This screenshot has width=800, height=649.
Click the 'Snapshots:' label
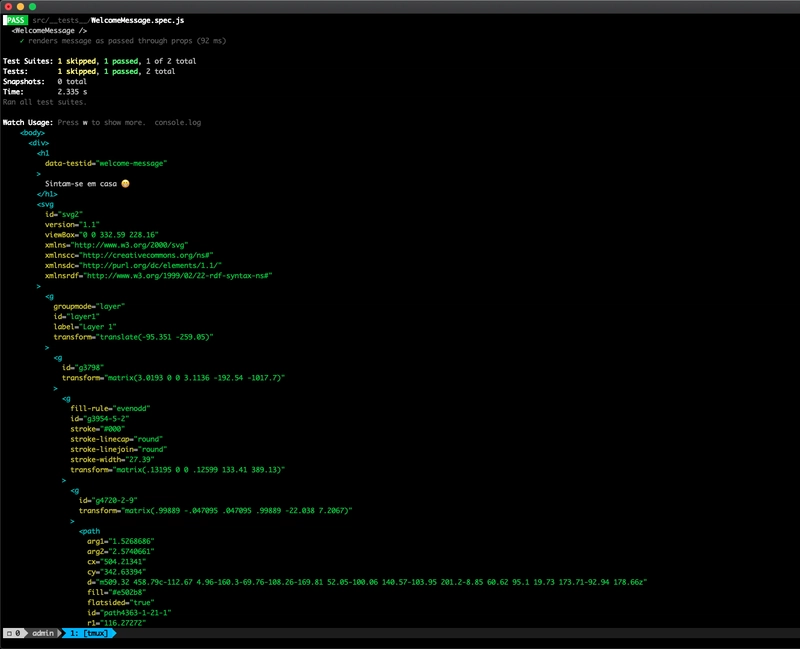(23, 82)
